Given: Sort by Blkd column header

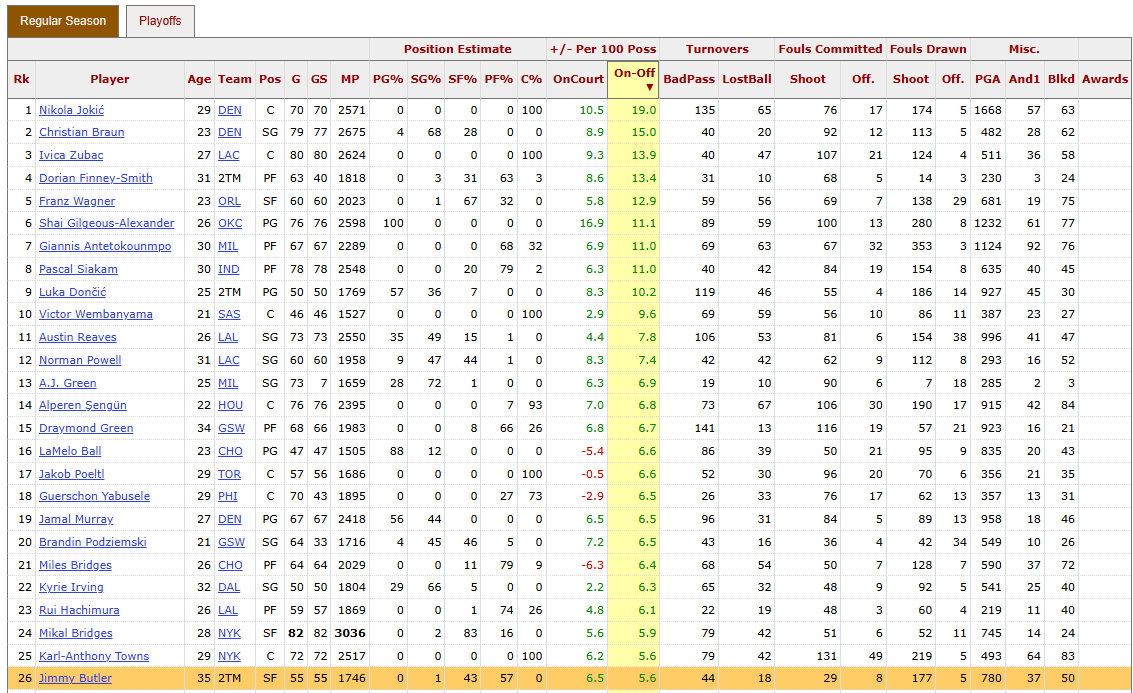Looking at the screenshot, I should click(x=1061, y=79).
